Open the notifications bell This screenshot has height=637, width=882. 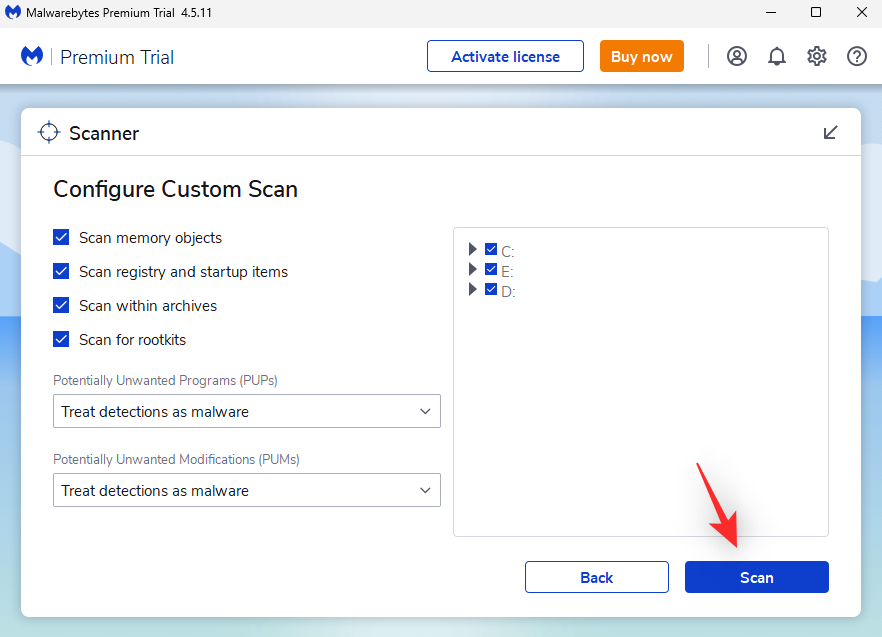777,56
